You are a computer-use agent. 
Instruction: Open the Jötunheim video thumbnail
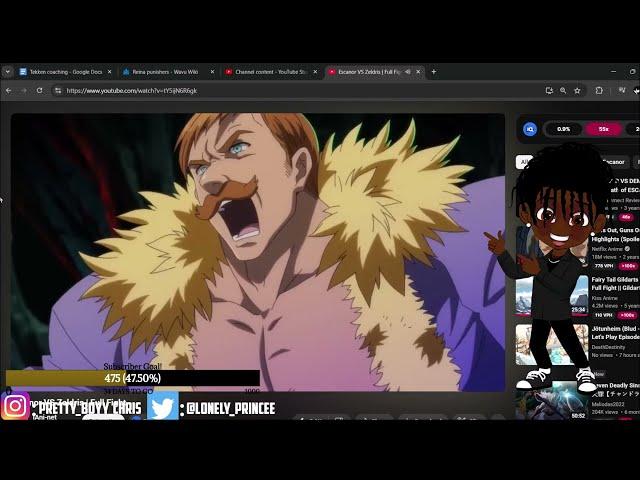point(552,345)
